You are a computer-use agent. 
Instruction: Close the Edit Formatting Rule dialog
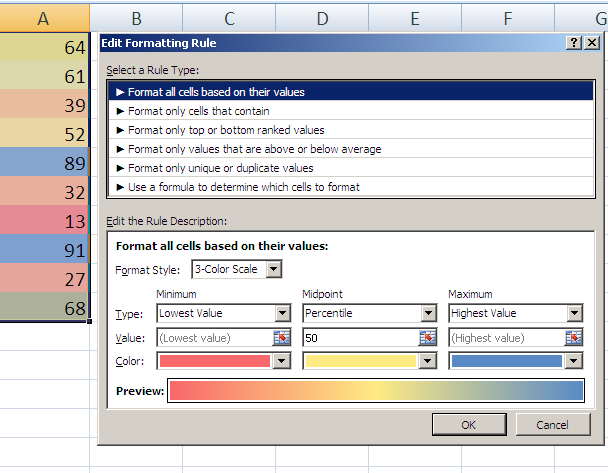point(592,43)
